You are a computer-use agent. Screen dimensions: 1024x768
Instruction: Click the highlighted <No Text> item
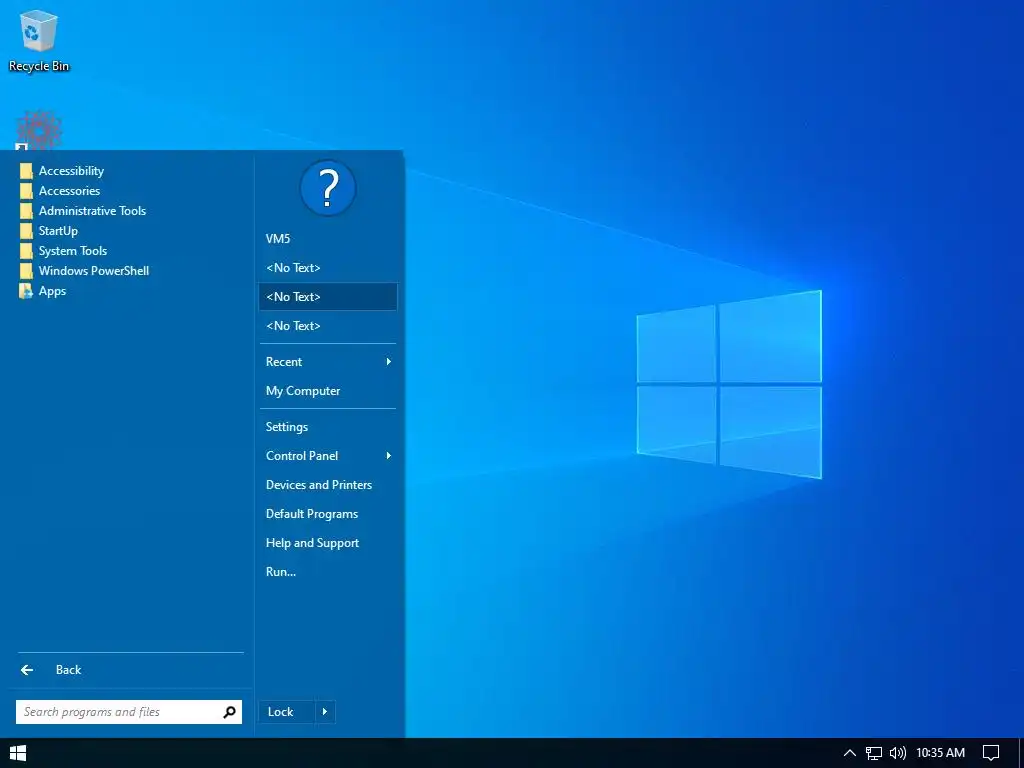[x=328, y=296]
